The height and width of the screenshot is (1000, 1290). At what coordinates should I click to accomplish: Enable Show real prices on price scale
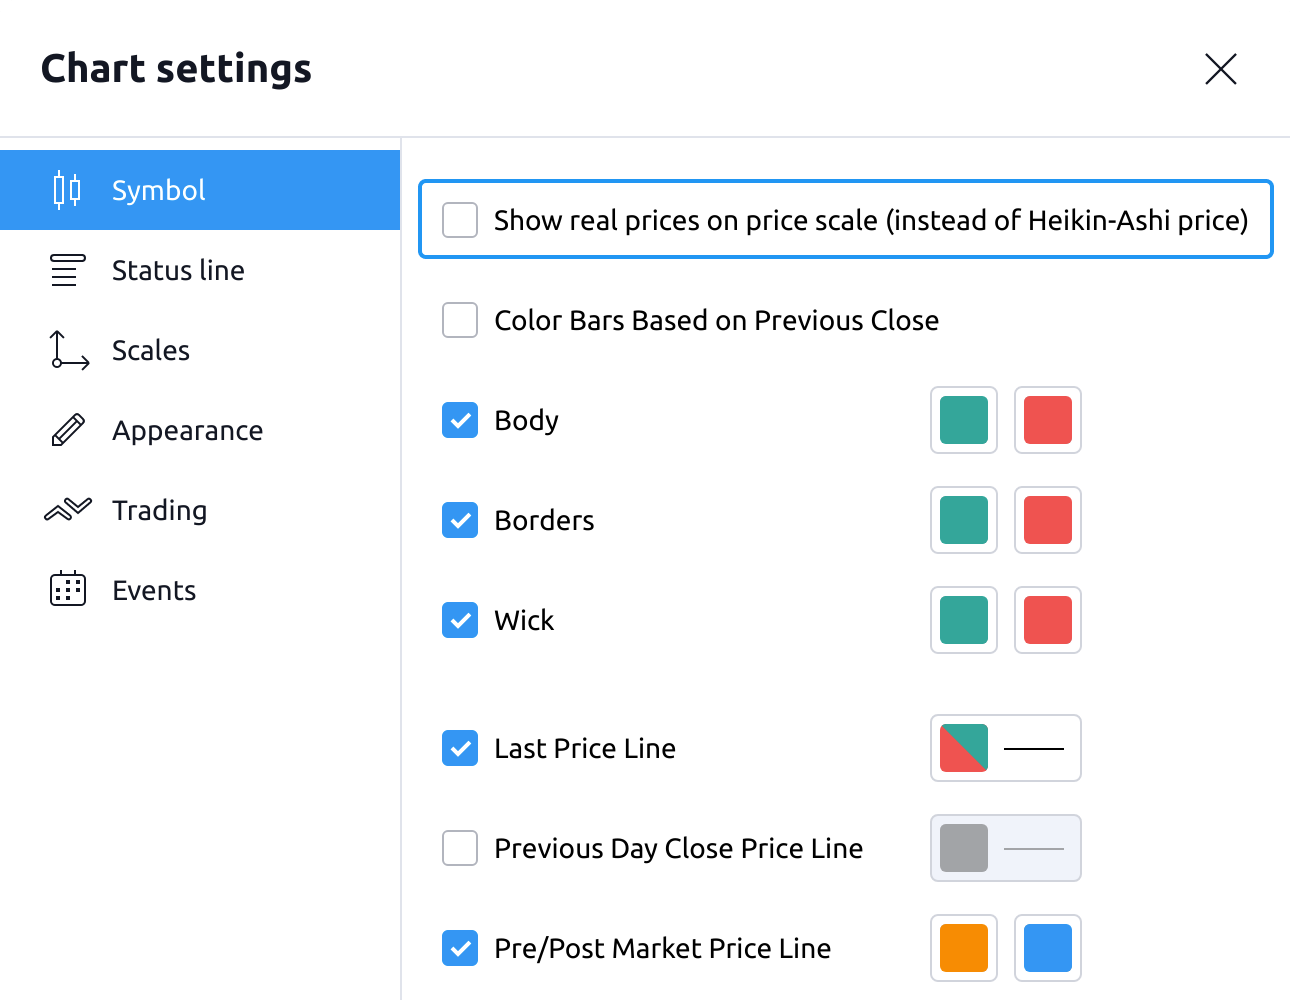pyautogui.click(x=460, y=220)
